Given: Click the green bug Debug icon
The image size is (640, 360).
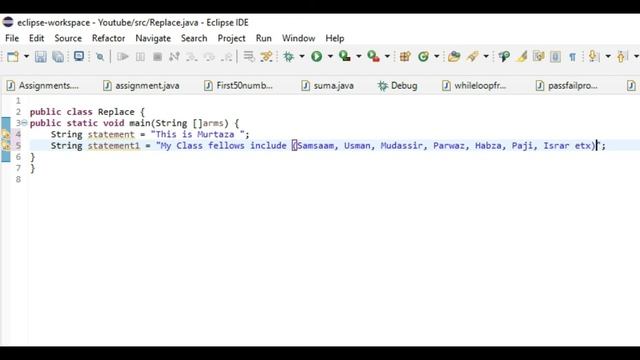Looking at the screenshot, I should [289, 56].
